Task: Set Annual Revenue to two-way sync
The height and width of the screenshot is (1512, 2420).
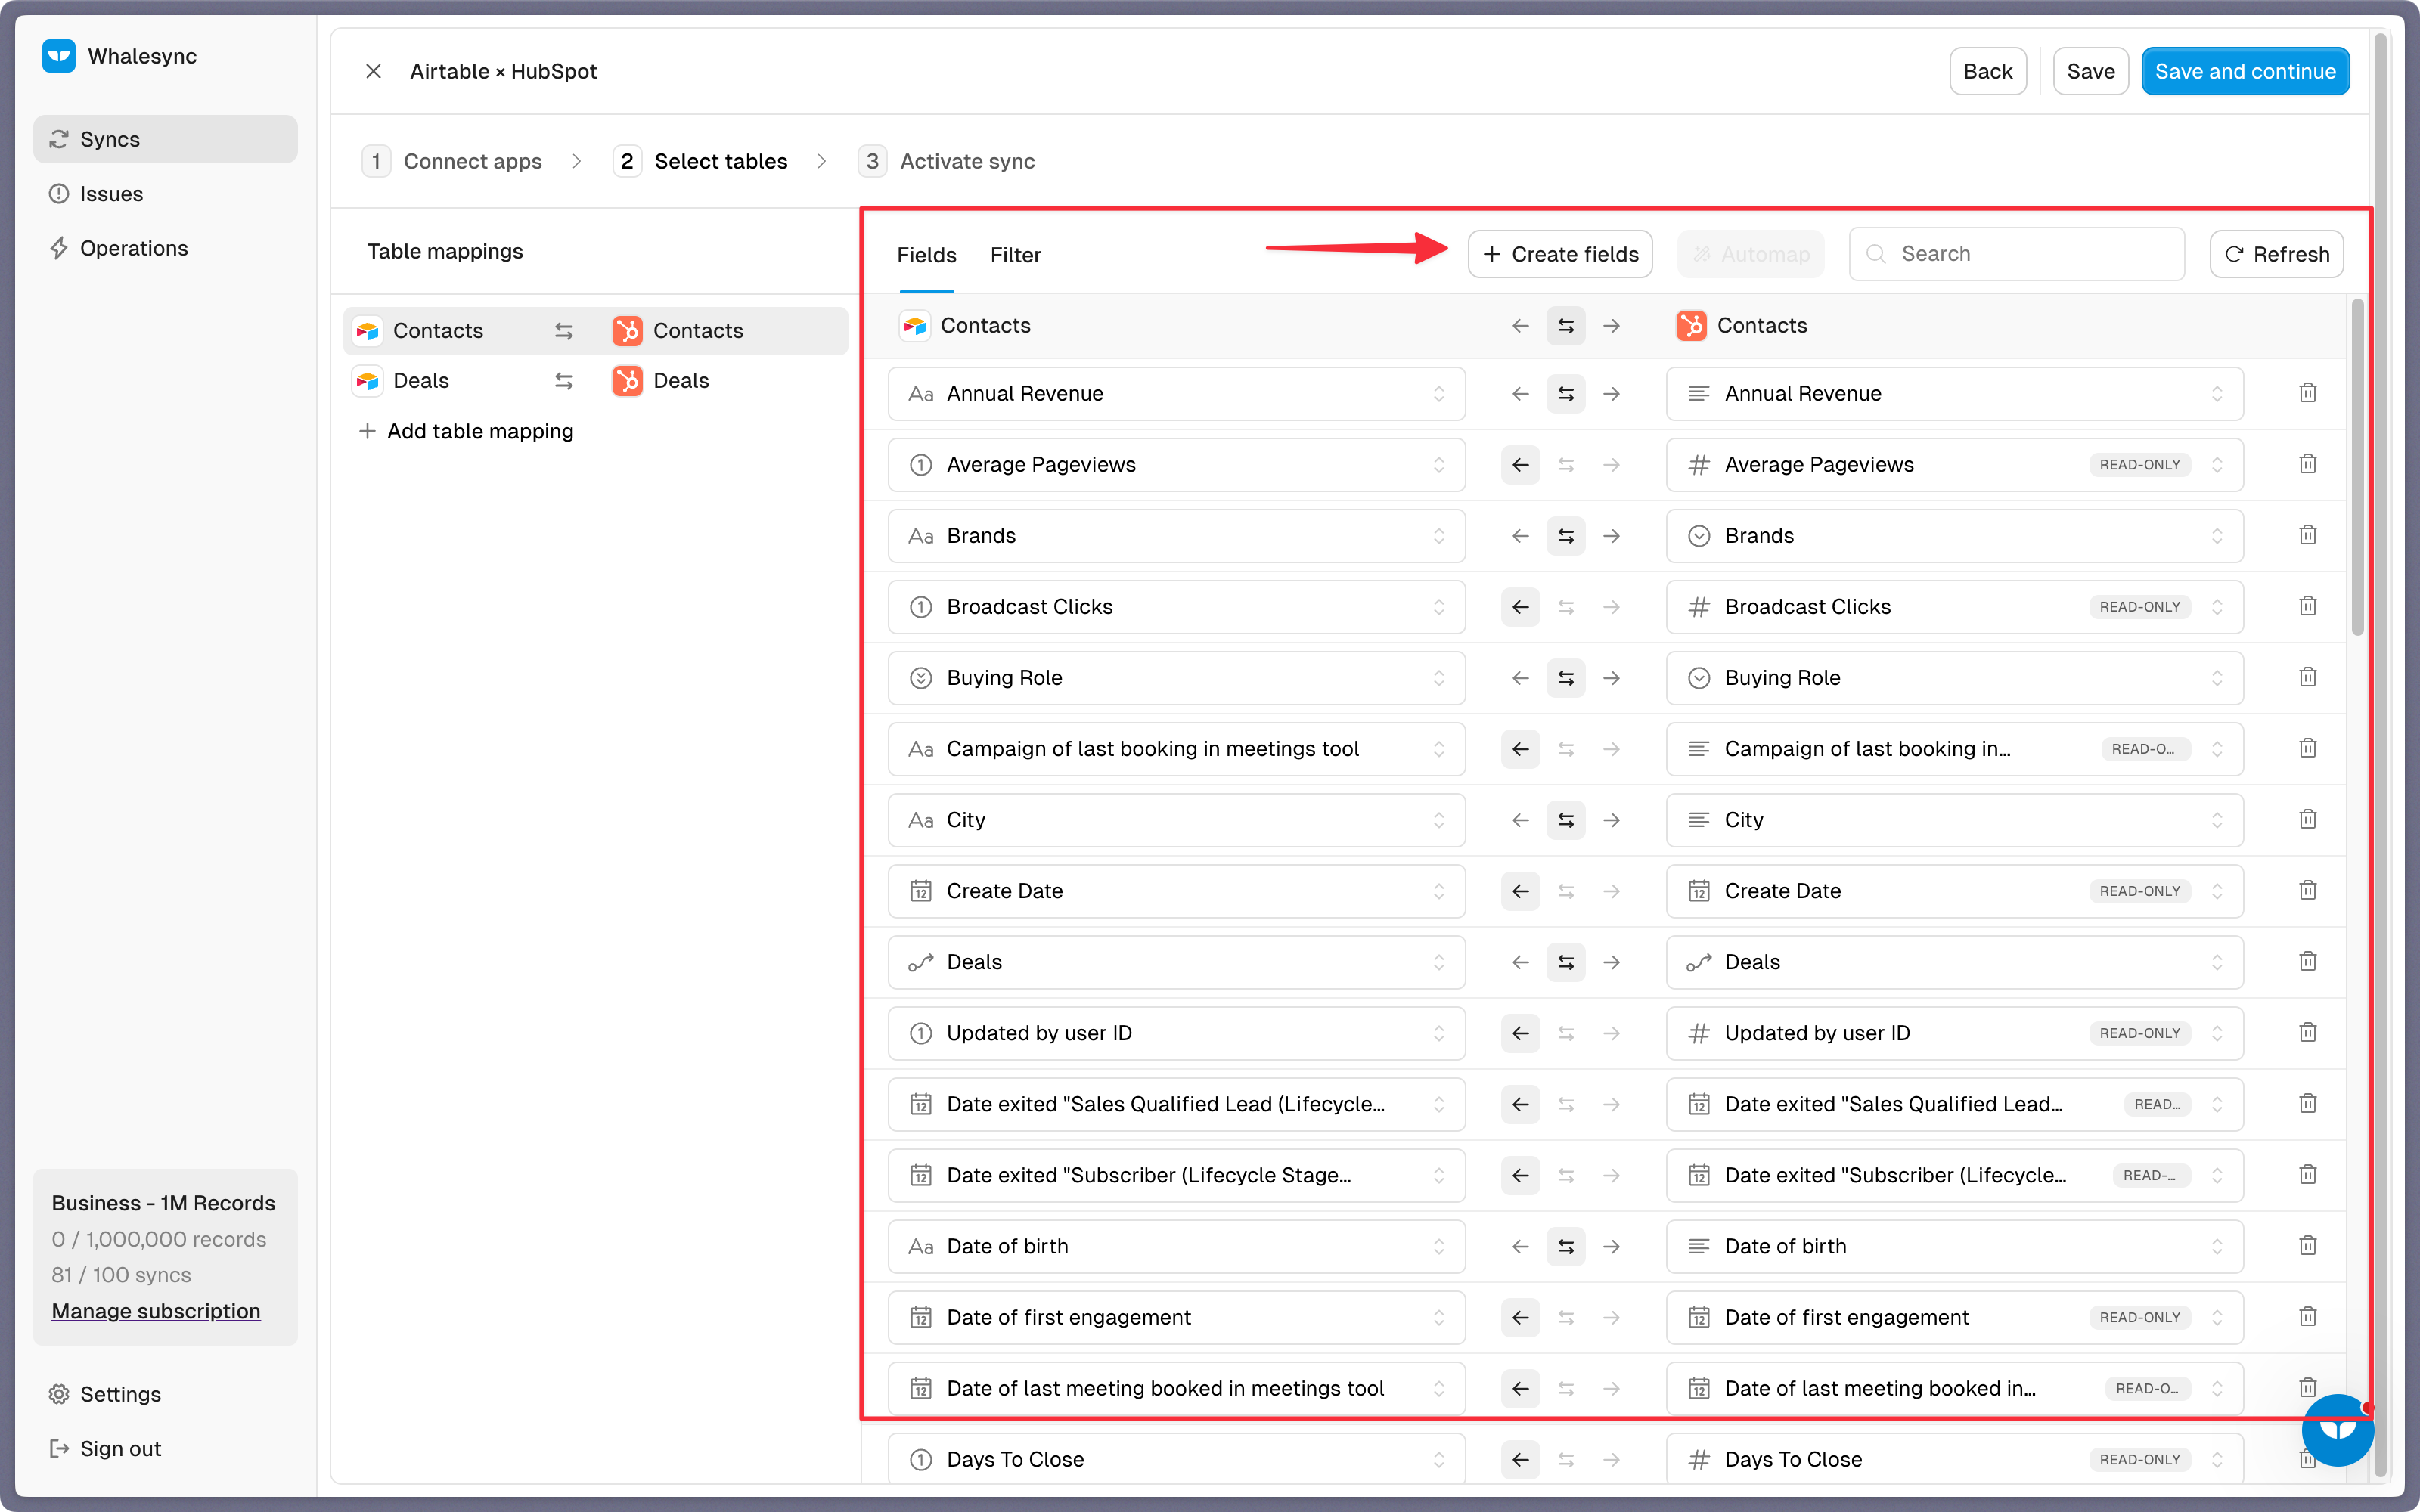Action: click(1566, 394)
